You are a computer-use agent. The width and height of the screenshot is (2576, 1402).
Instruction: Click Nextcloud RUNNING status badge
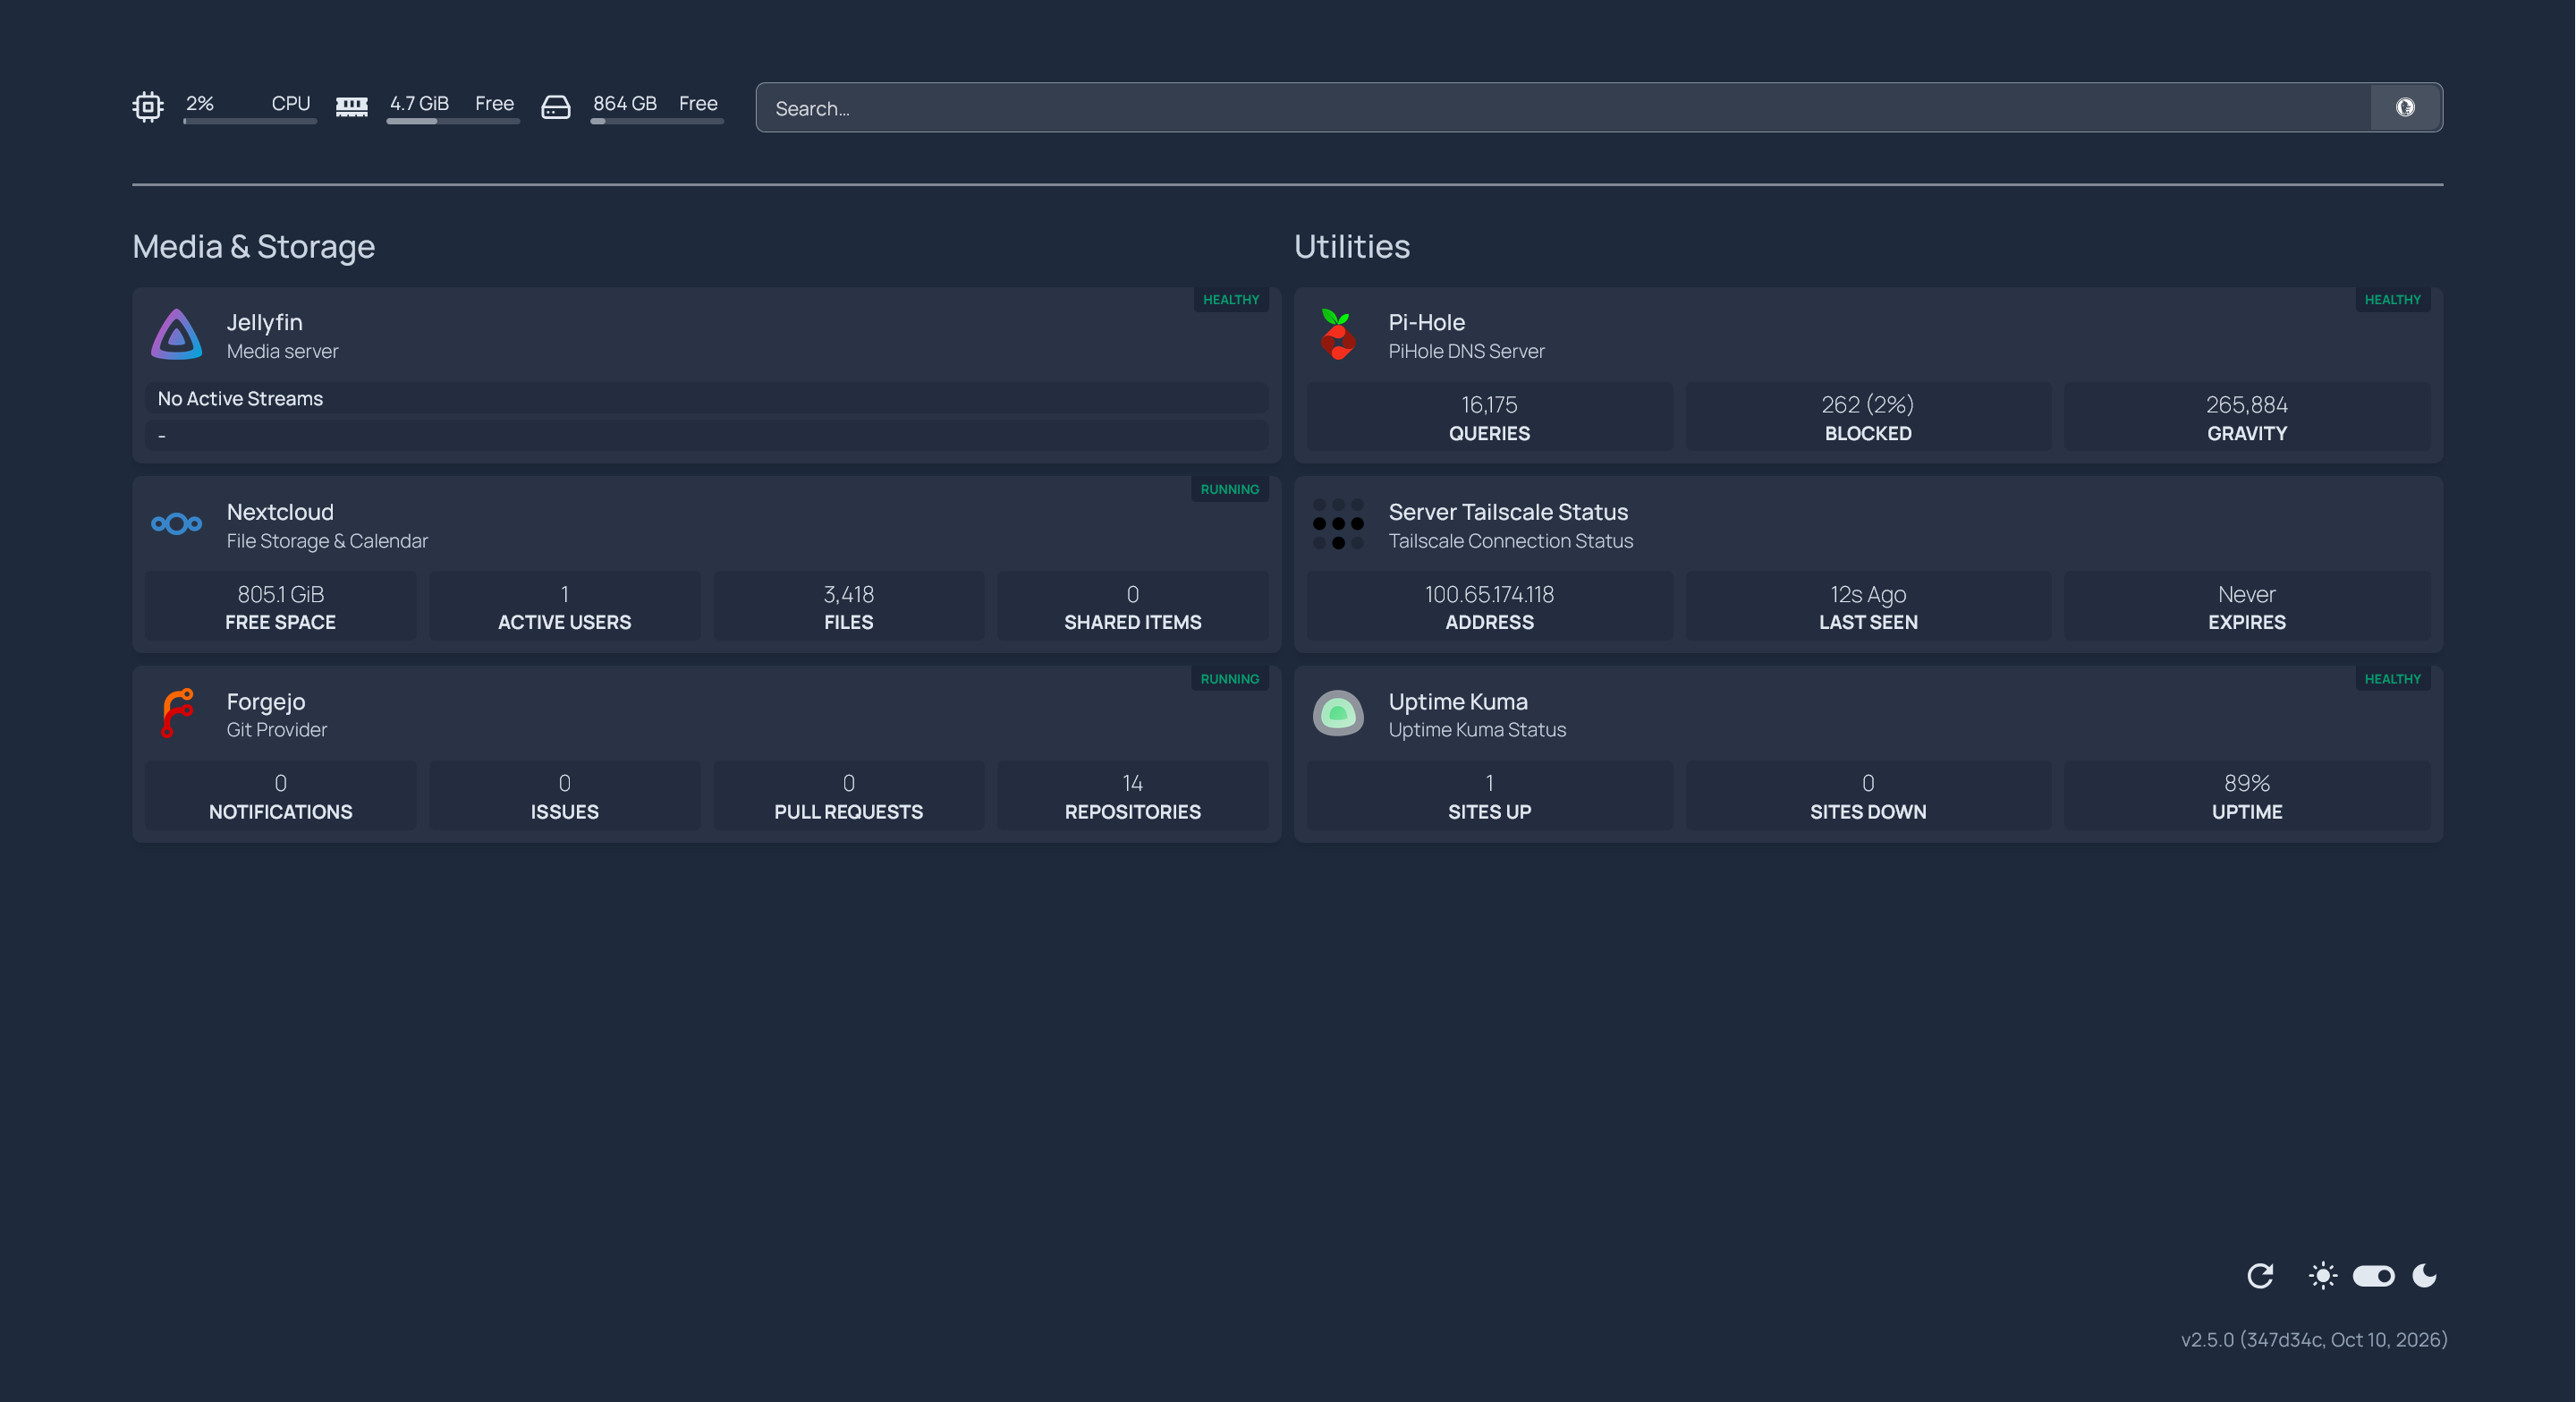pyautogui.click(x=1230, y=489)
